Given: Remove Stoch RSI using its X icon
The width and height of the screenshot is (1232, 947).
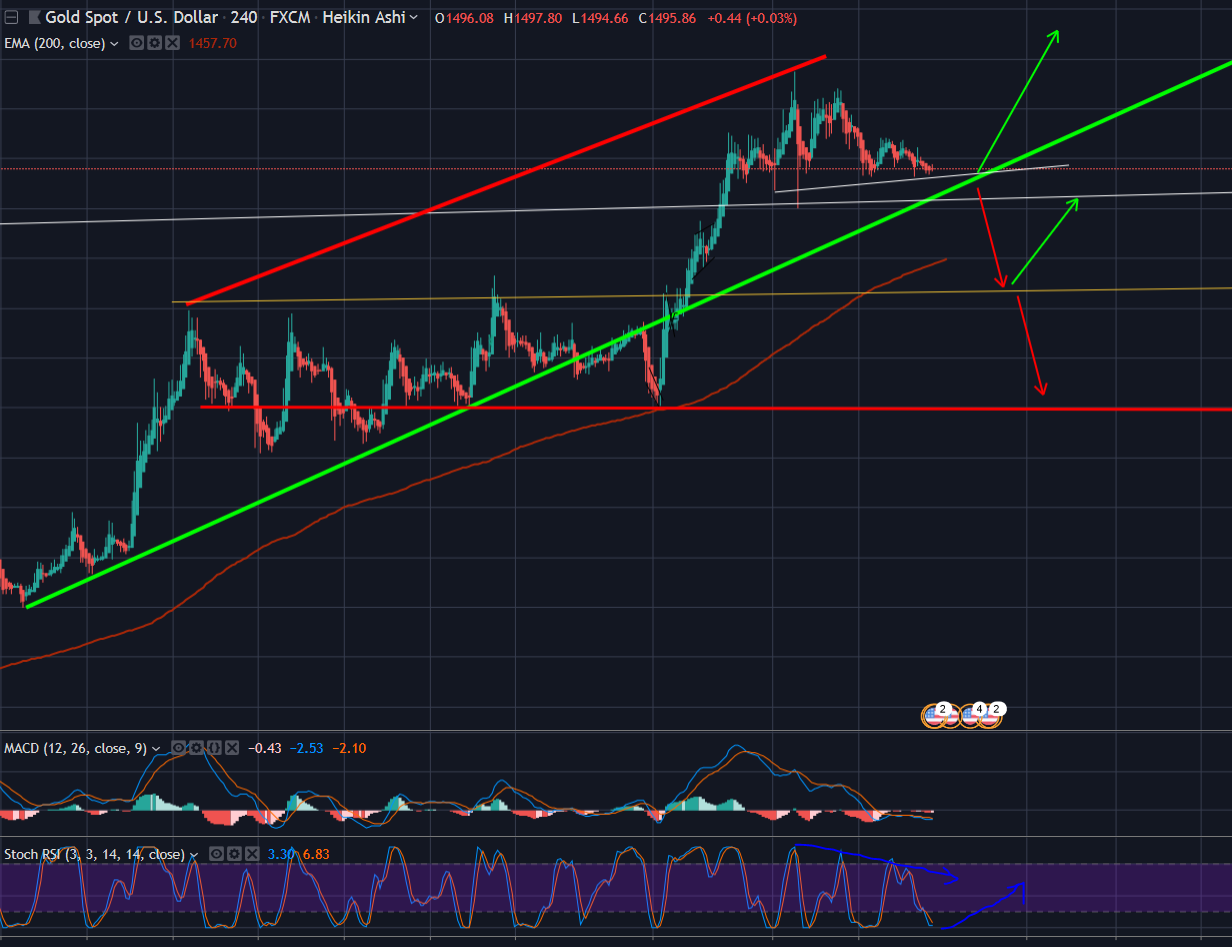Looking at the screenshot, I should pyautogui.click(x=251, y=855).
